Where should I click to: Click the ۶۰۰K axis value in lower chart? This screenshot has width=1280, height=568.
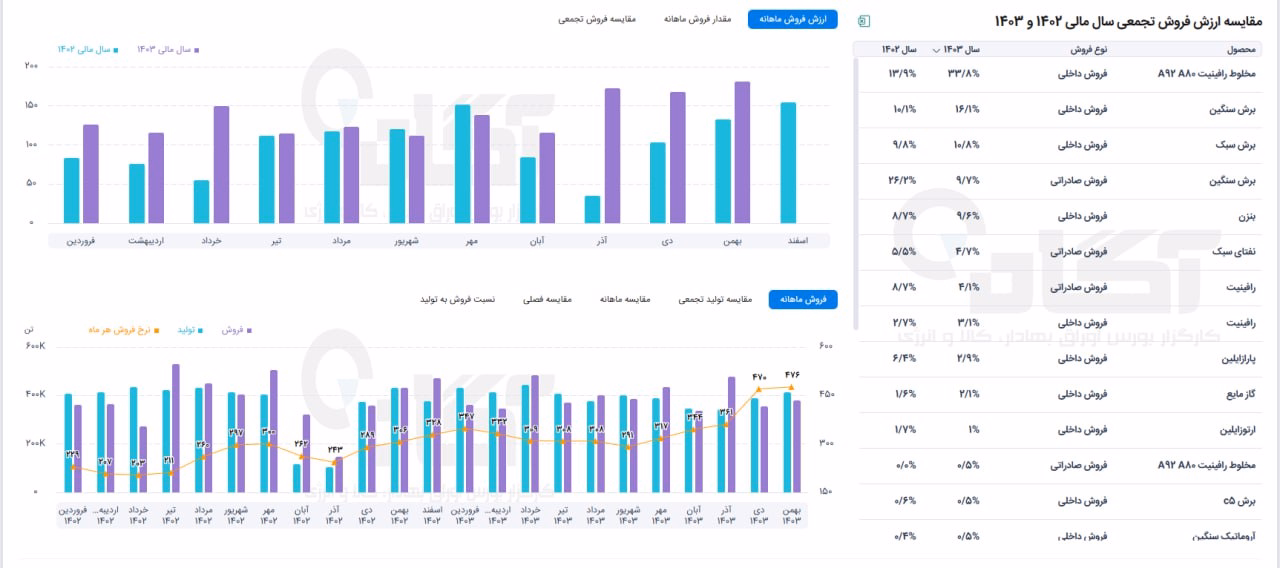pos(37,347)
